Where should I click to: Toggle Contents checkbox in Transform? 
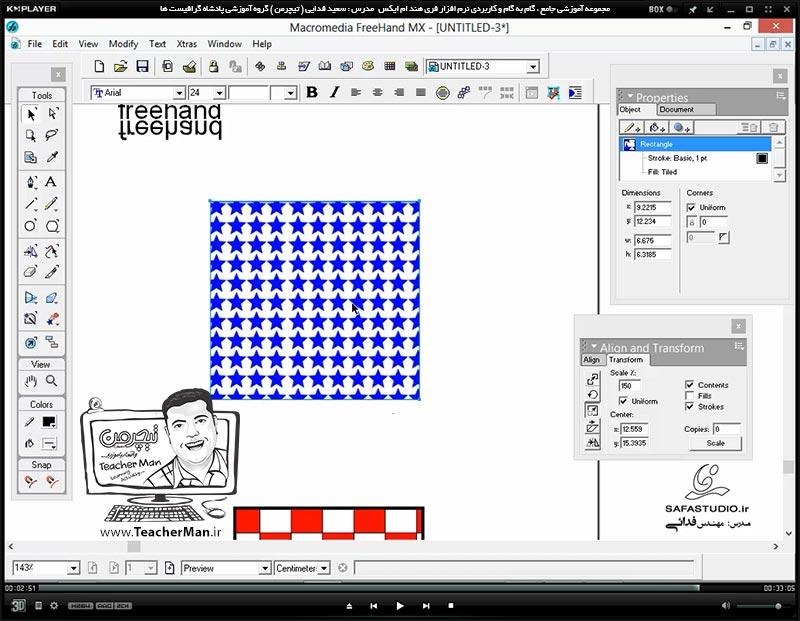689,385
